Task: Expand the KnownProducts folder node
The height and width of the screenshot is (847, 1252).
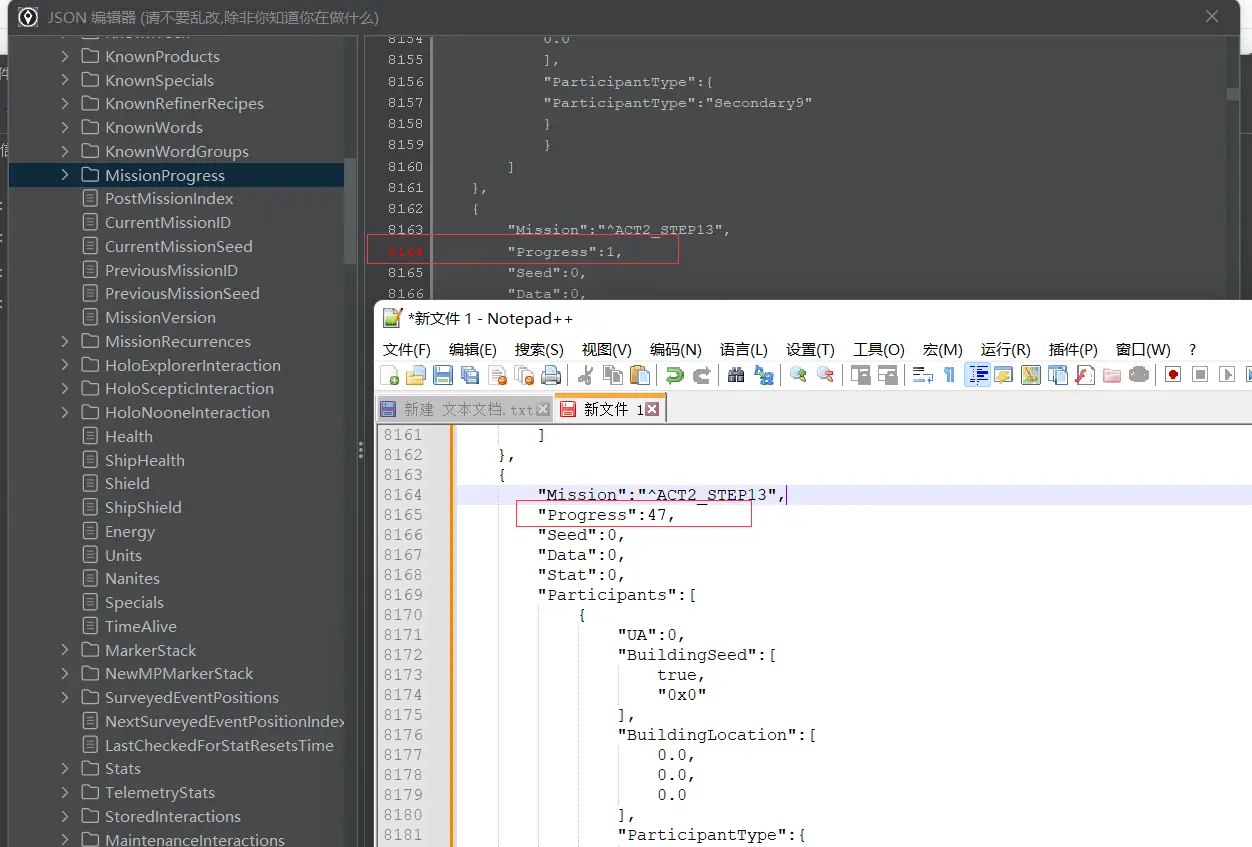Action: [65, 56]
